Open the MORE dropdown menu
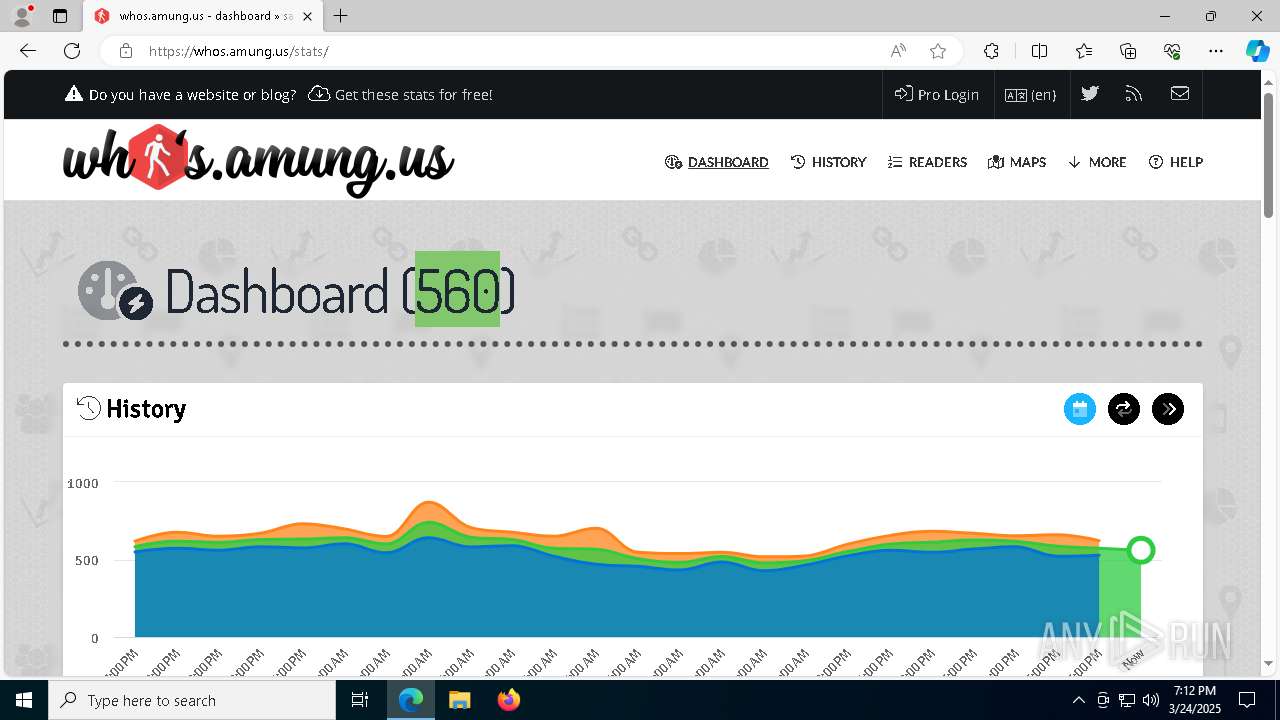This screenshot has width=1280, height=720. (x=1097, y=162)
